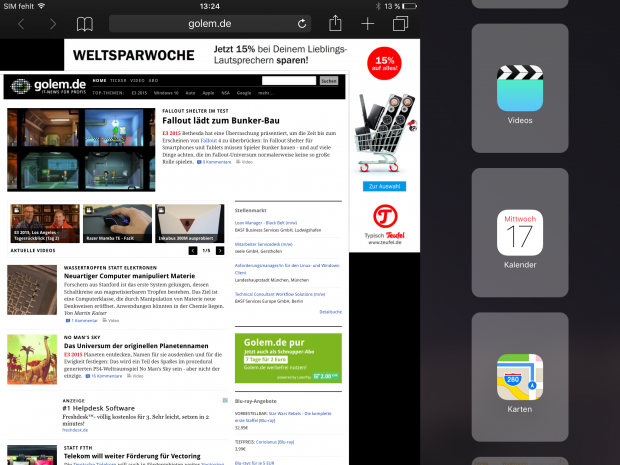This screenshot has width=620, height=465.
Task: Expand the 'mehr...' top themes menu
Action: point(265,93)
